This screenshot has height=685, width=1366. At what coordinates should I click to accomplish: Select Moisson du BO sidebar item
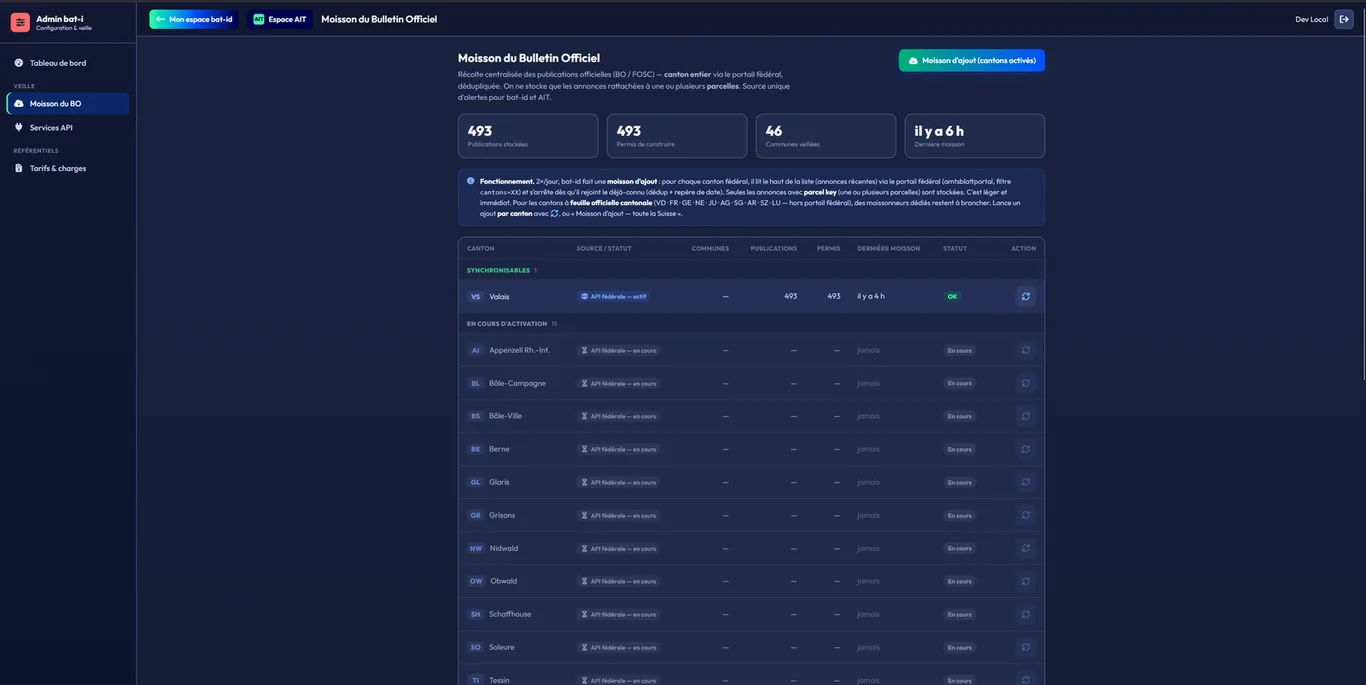tap(68, 104)
